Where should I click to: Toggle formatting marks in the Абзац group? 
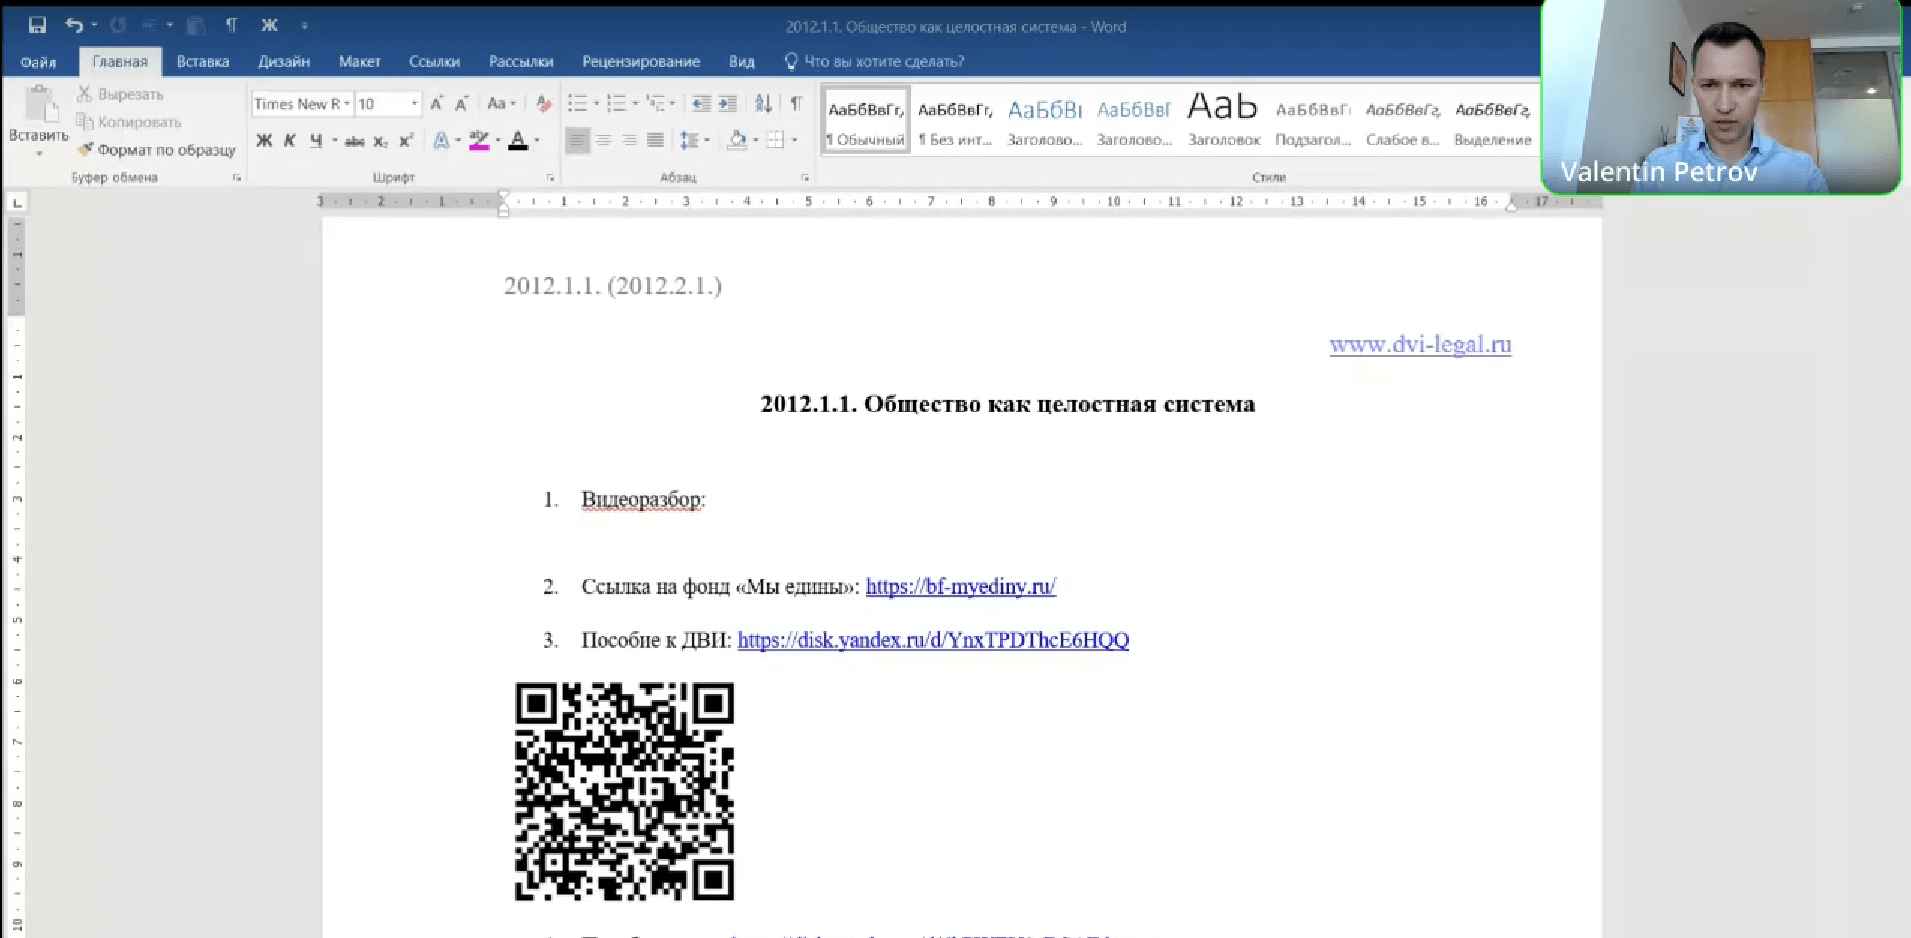(796, 104)
